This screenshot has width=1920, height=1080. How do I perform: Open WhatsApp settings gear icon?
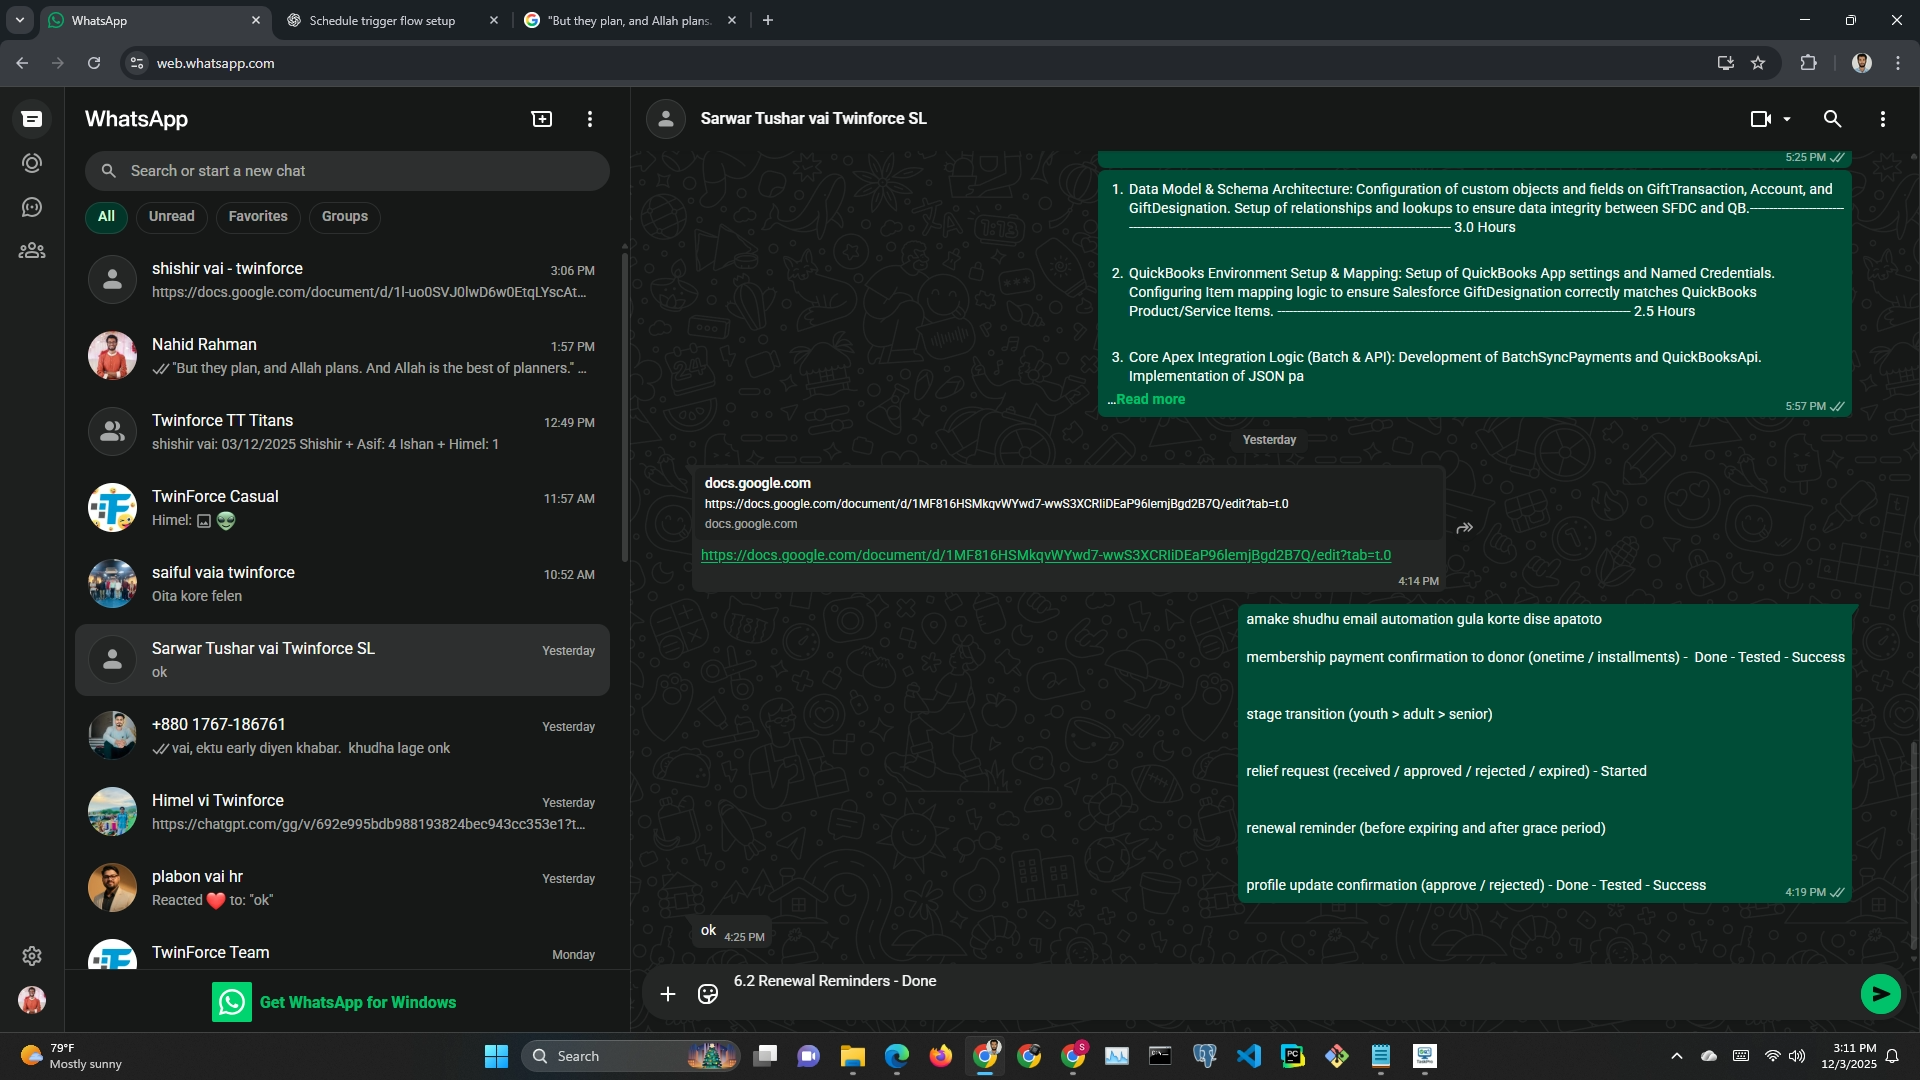click(x=32, y=956)
